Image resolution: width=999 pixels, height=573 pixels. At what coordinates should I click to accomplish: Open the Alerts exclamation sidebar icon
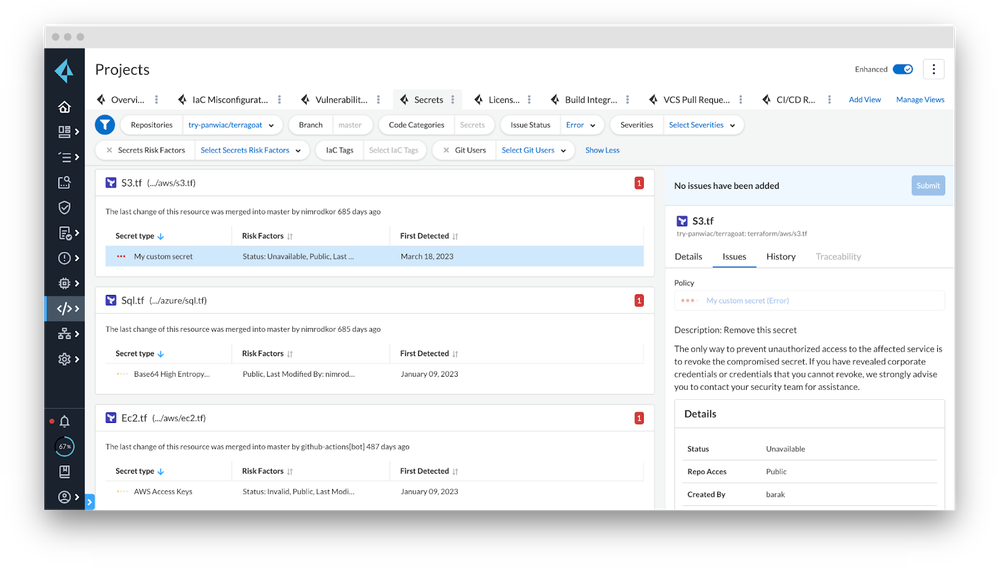(64, 258)
